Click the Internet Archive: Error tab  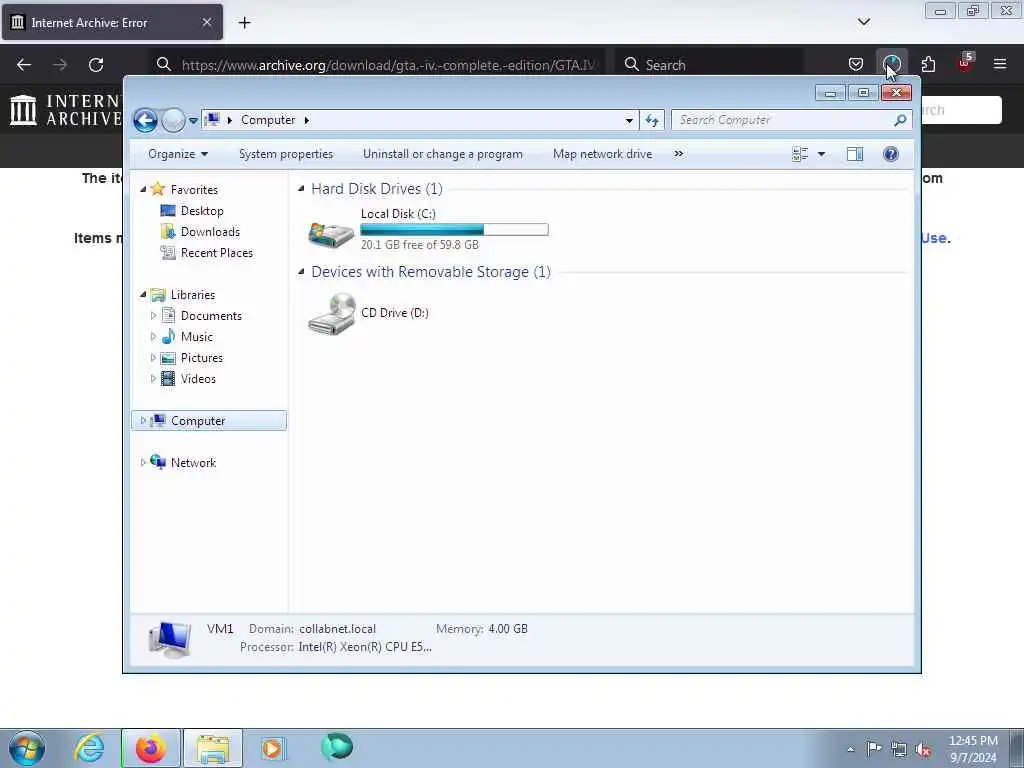coord(112,23)
